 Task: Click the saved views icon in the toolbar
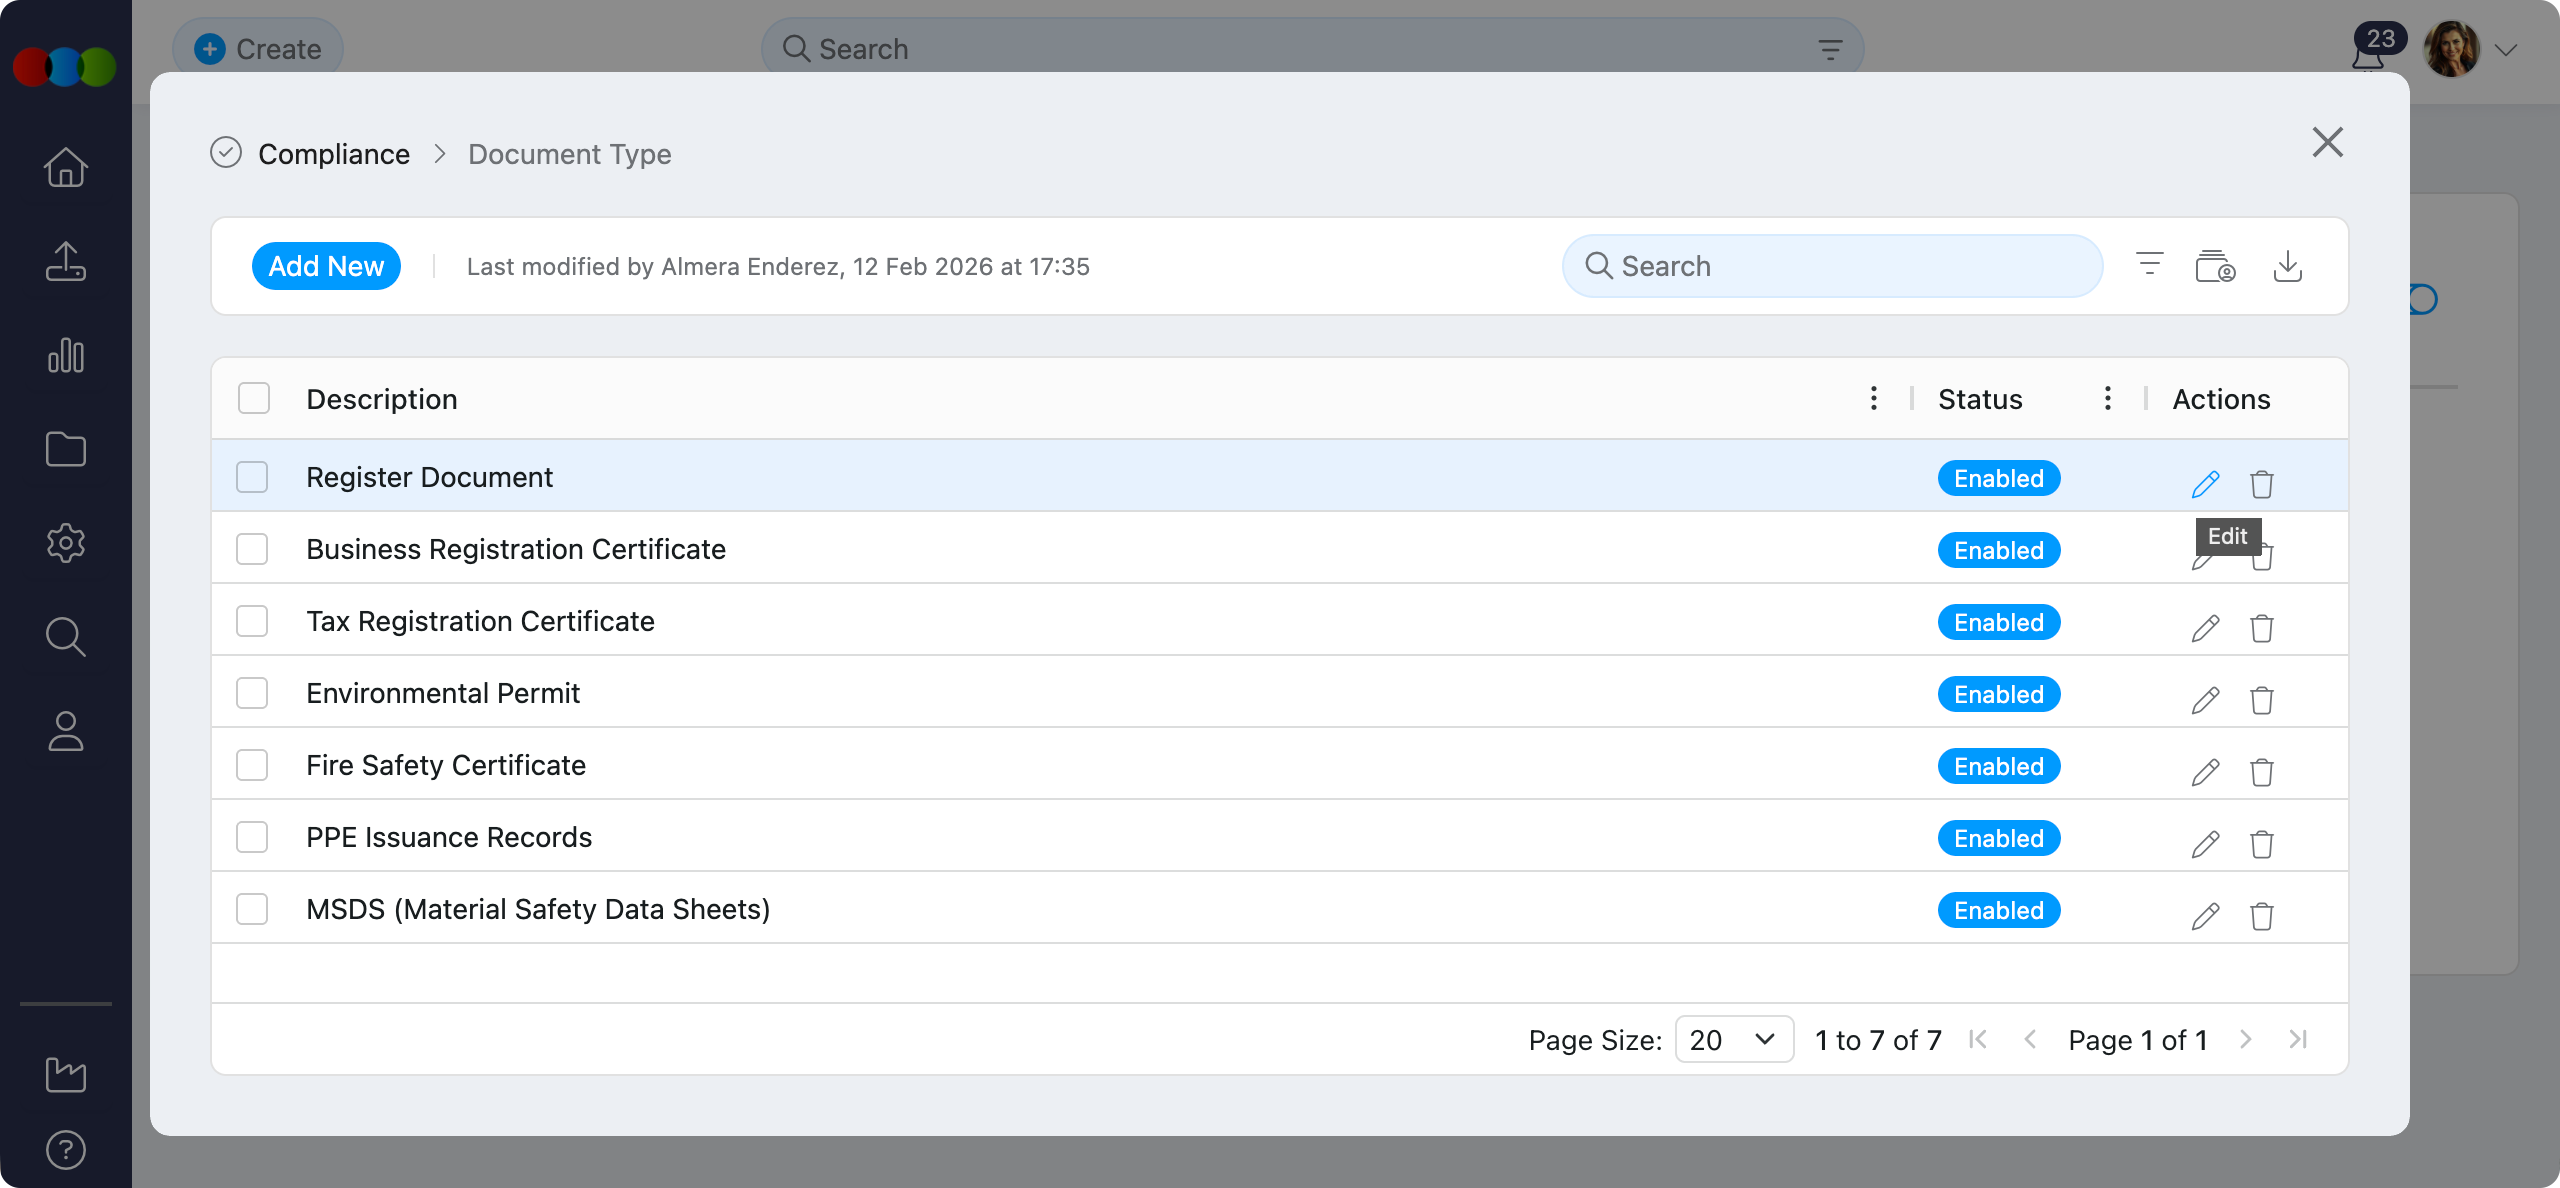click(x=2215, y=266)
